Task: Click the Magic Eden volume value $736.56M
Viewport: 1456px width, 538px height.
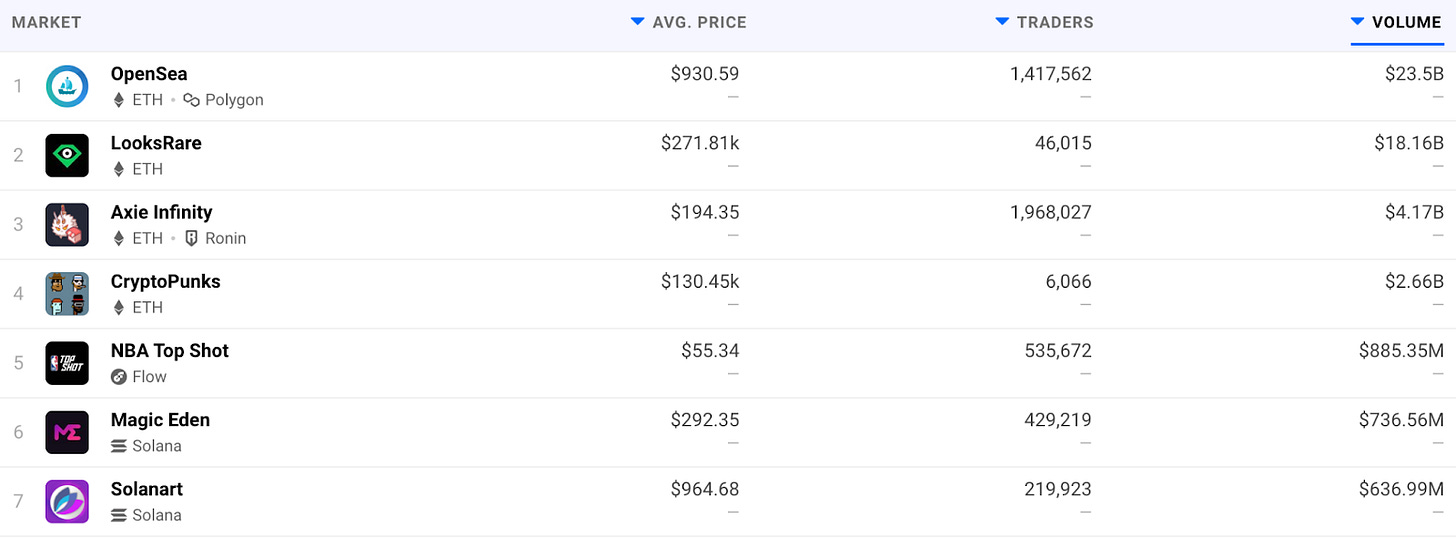Action: [x=1401, y=420]
